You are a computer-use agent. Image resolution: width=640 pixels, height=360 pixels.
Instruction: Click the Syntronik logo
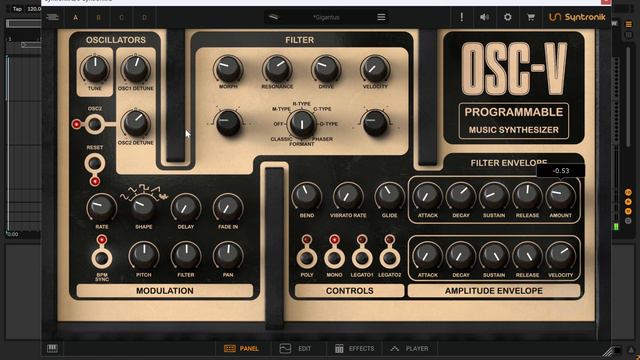pos(577,17)
